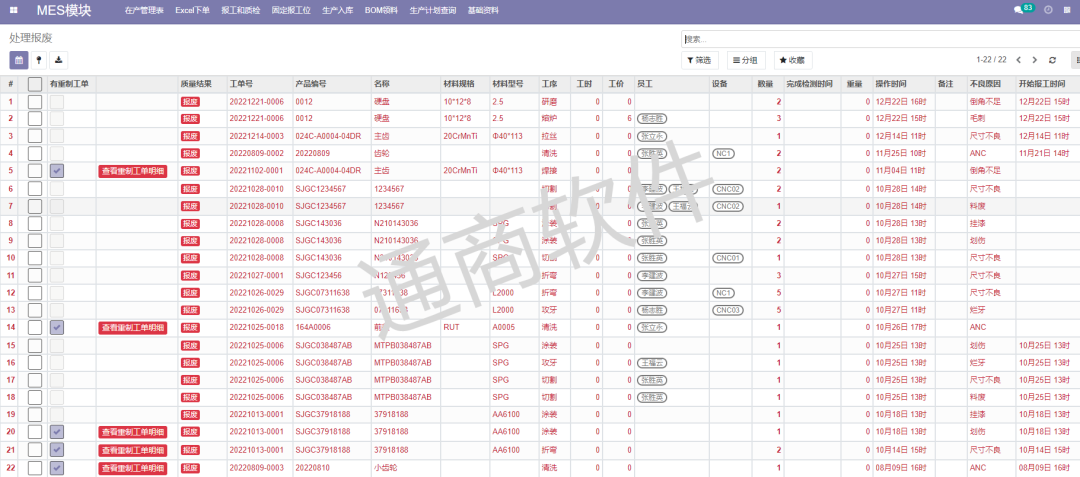Click 查看重制工单明细 button in row 5
The image size is (1080, 477).
tap(132, 171)
